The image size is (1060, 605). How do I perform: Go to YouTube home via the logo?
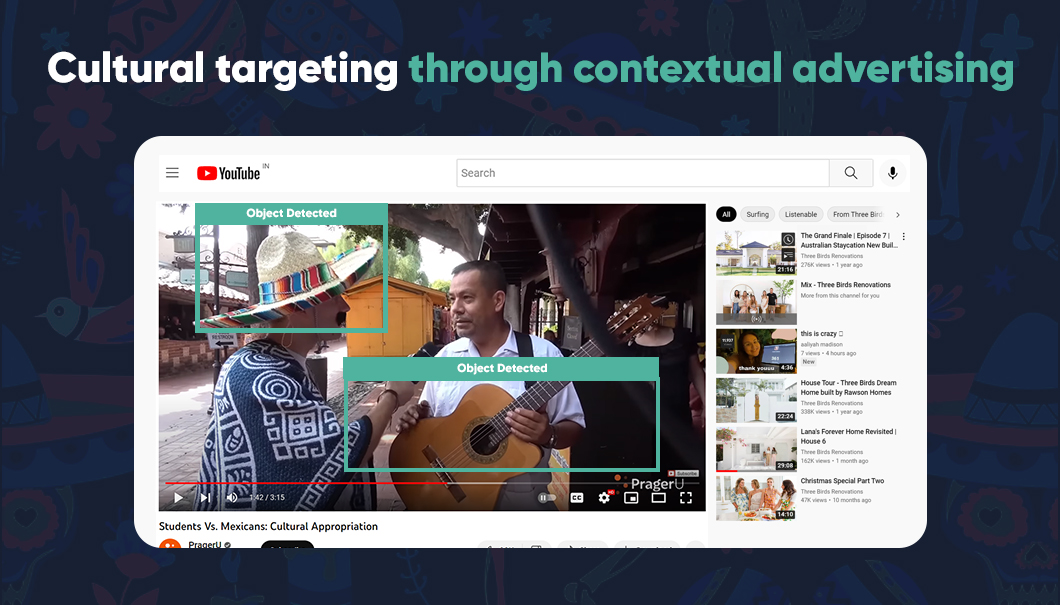(x=228, y=174)
